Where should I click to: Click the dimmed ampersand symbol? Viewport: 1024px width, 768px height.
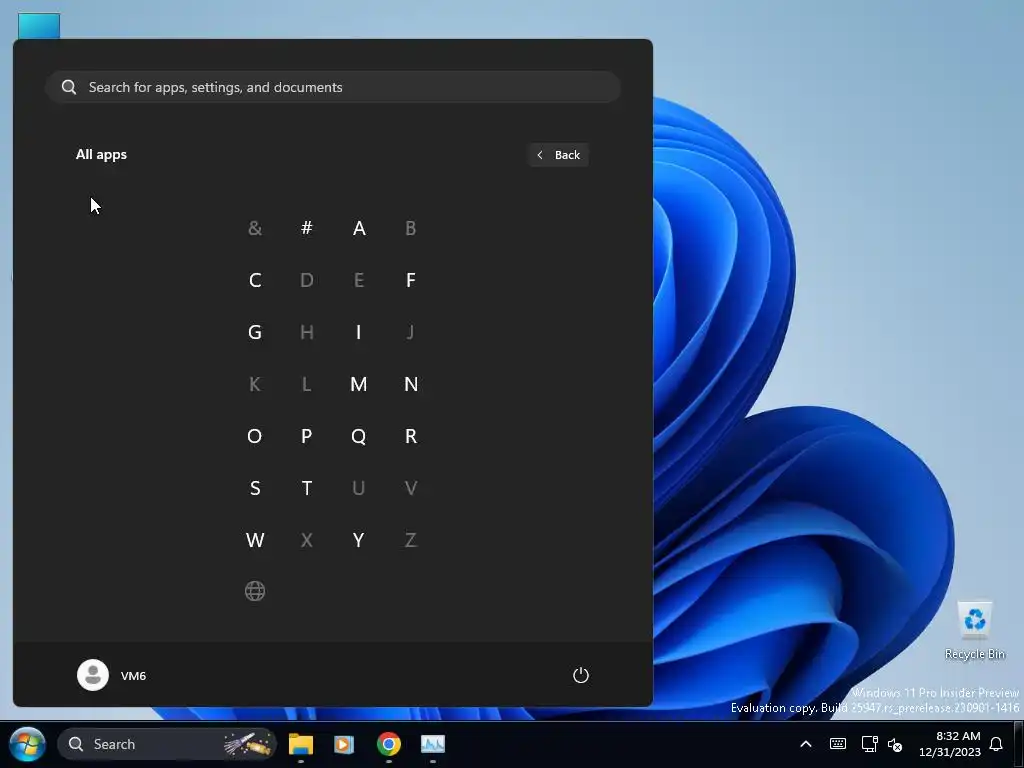click(x=255, y=228)
